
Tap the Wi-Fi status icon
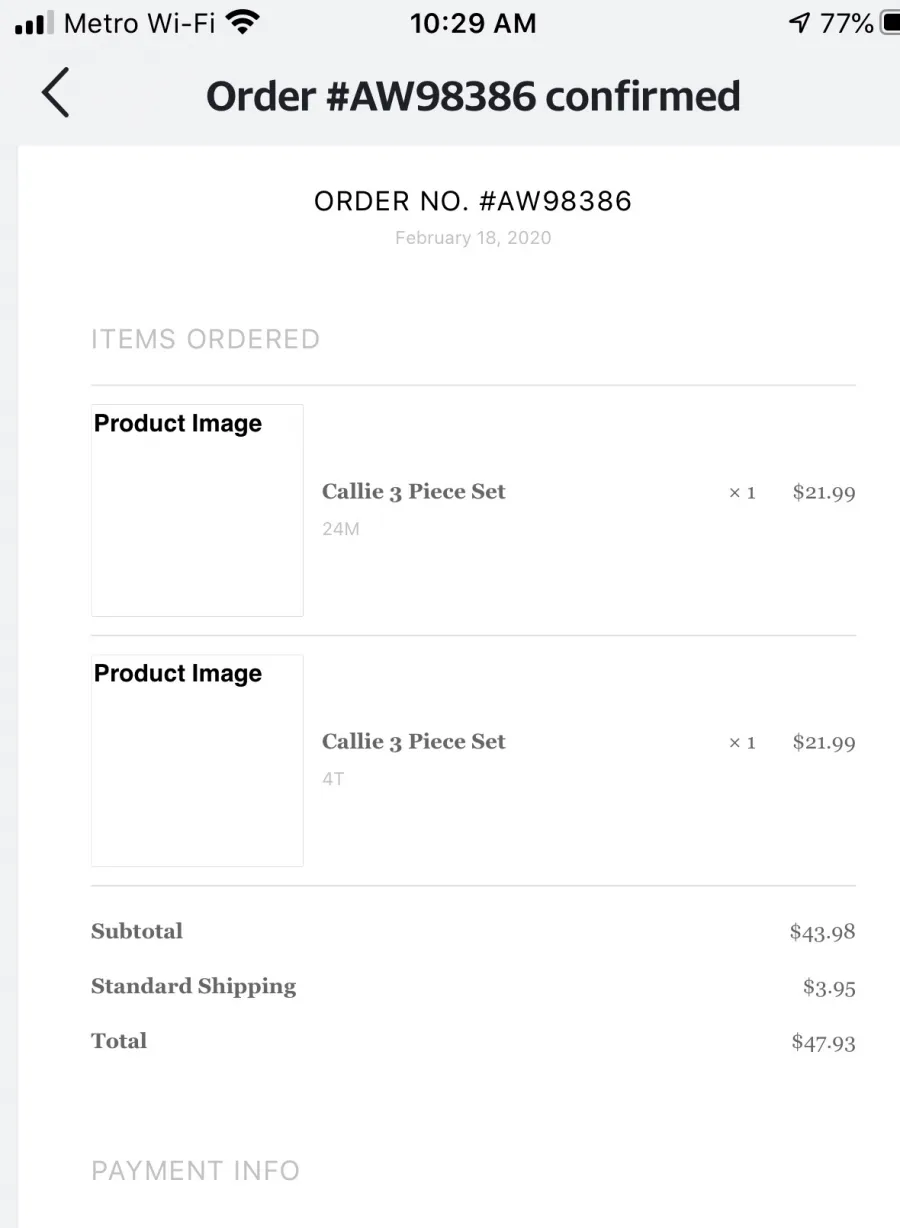[242, 22]
